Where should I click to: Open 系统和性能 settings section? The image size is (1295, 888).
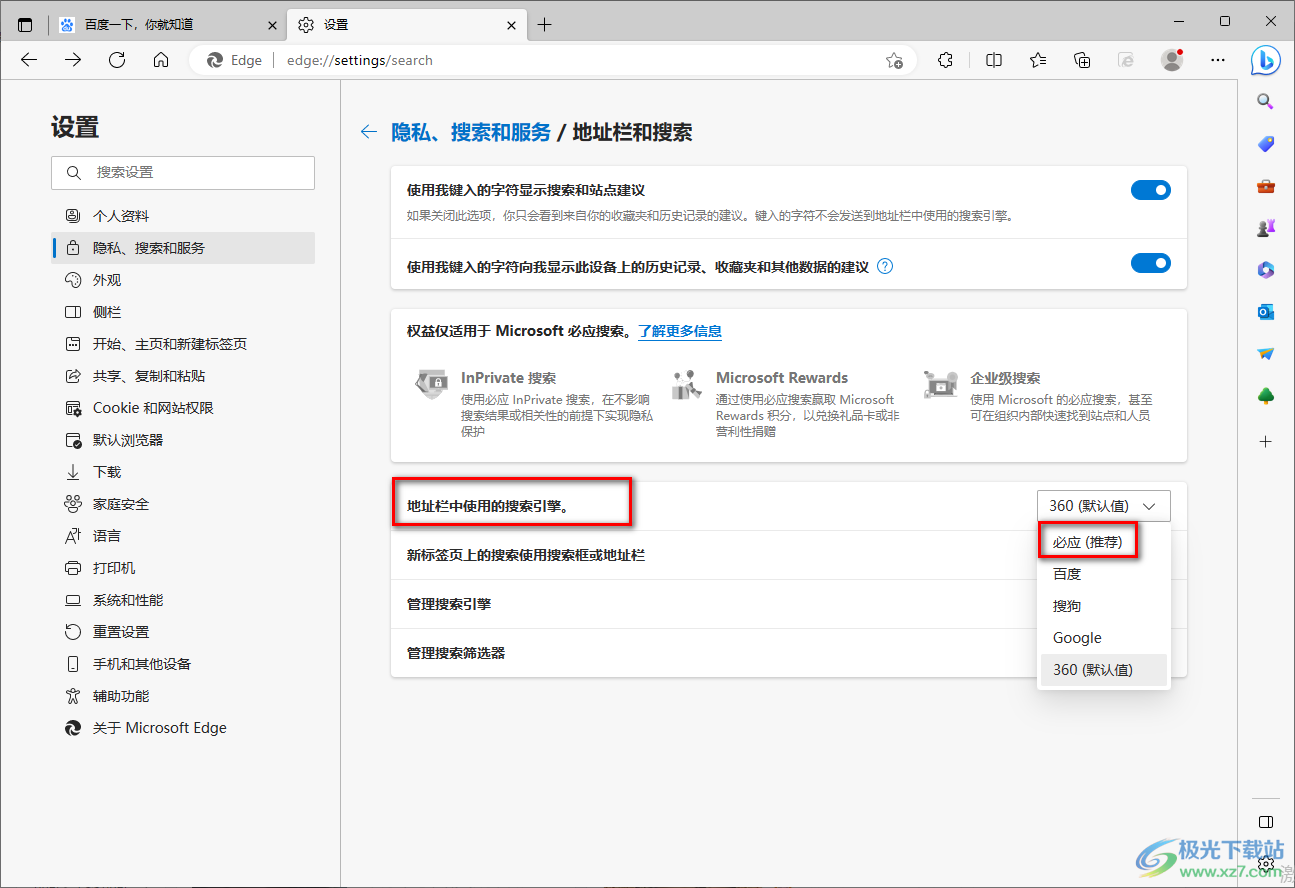point(183,600)
